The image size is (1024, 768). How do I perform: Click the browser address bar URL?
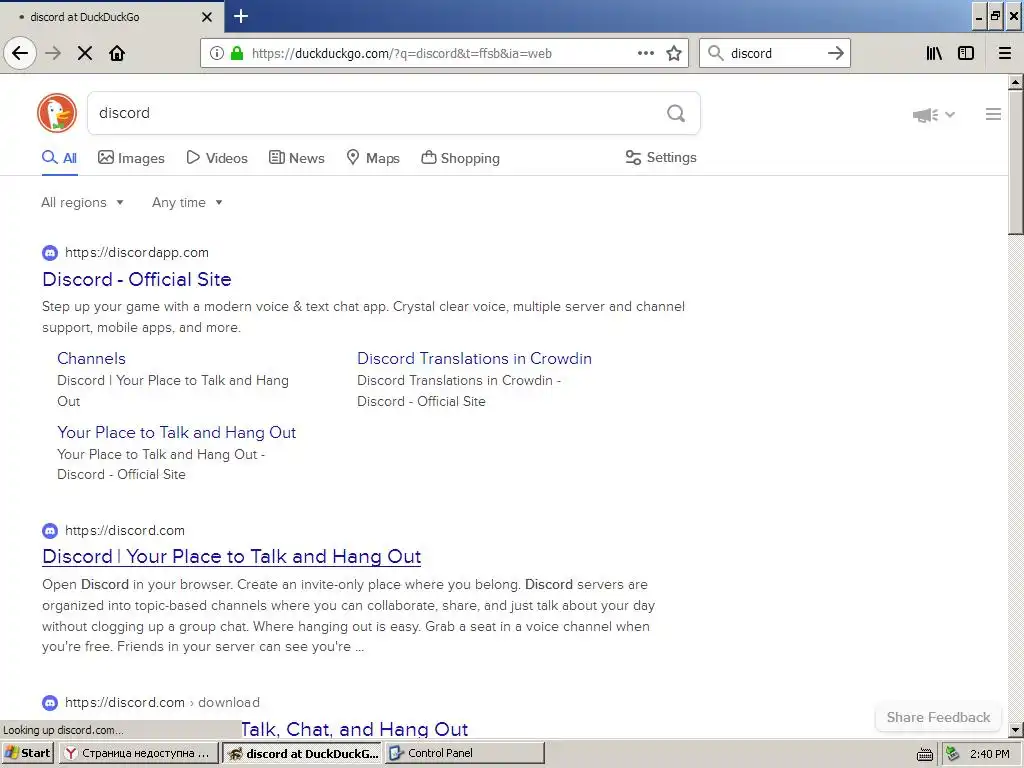click(402, 54)
